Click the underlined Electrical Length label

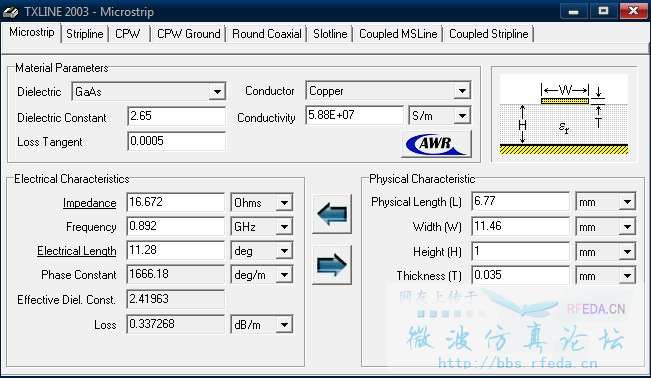coord(77,251)
